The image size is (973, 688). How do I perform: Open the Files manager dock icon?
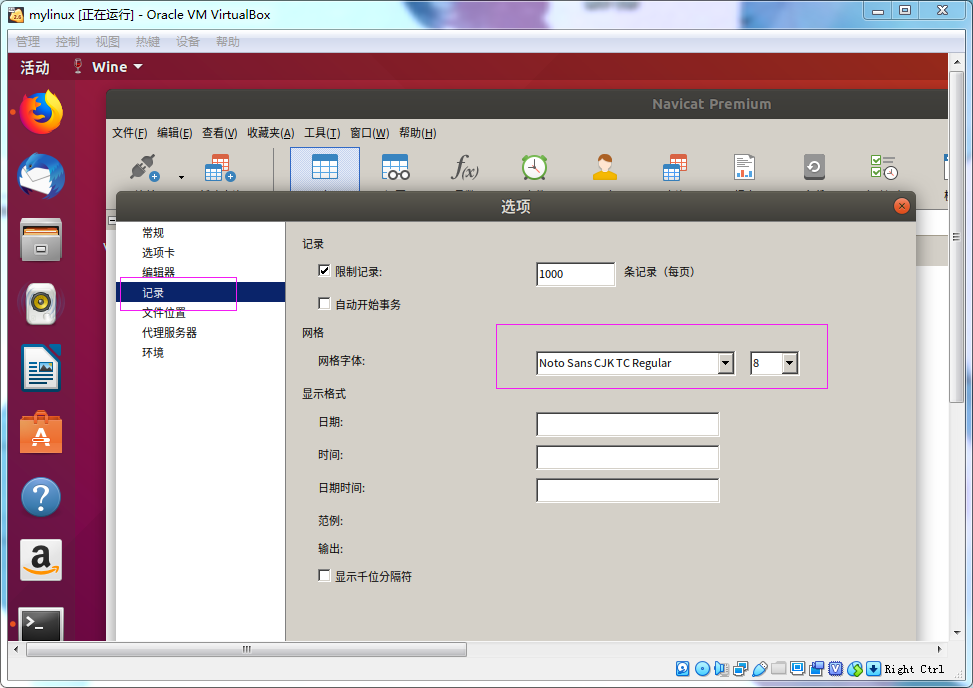(x=41, y=240)
